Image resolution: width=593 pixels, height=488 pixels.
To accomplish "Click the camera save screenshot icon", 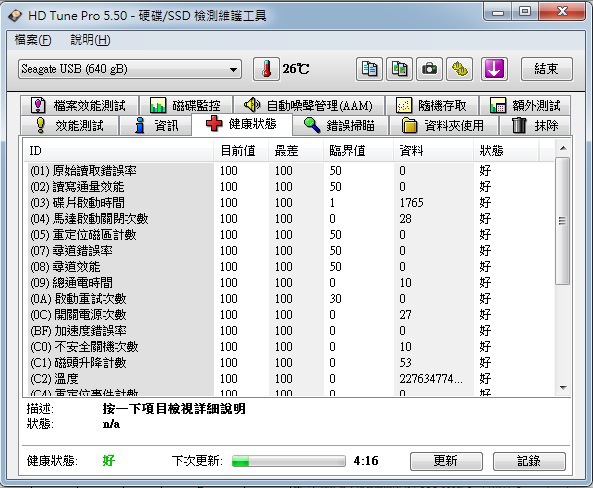I will click(429, 69).
